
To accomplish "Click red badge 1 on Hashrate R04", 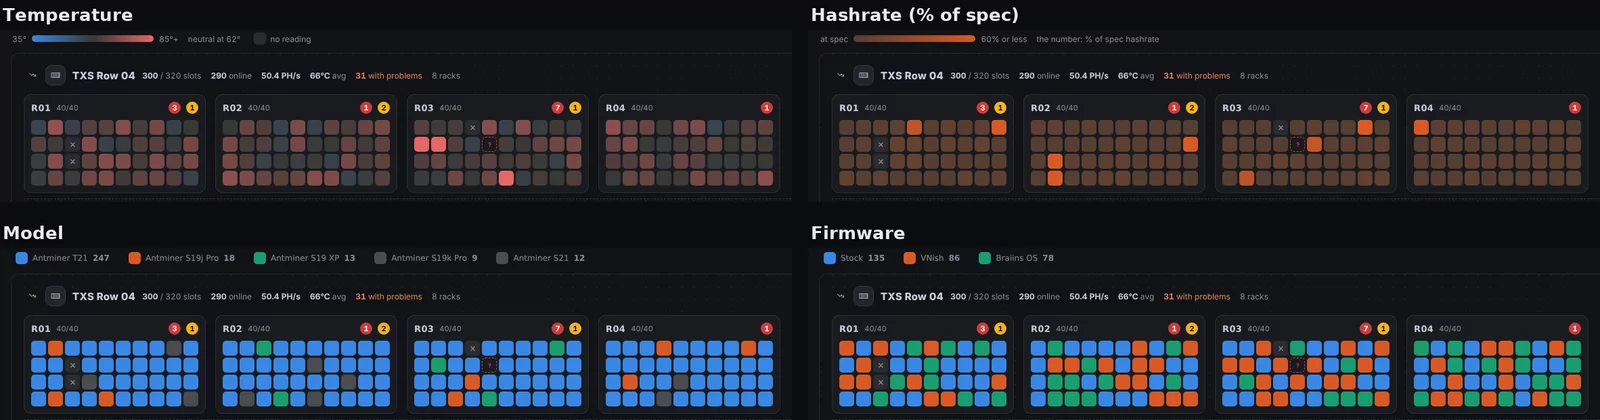I will (1574, 108).
